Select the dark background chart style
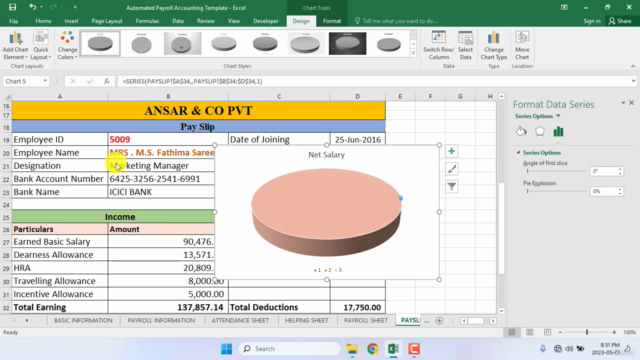 347,44
